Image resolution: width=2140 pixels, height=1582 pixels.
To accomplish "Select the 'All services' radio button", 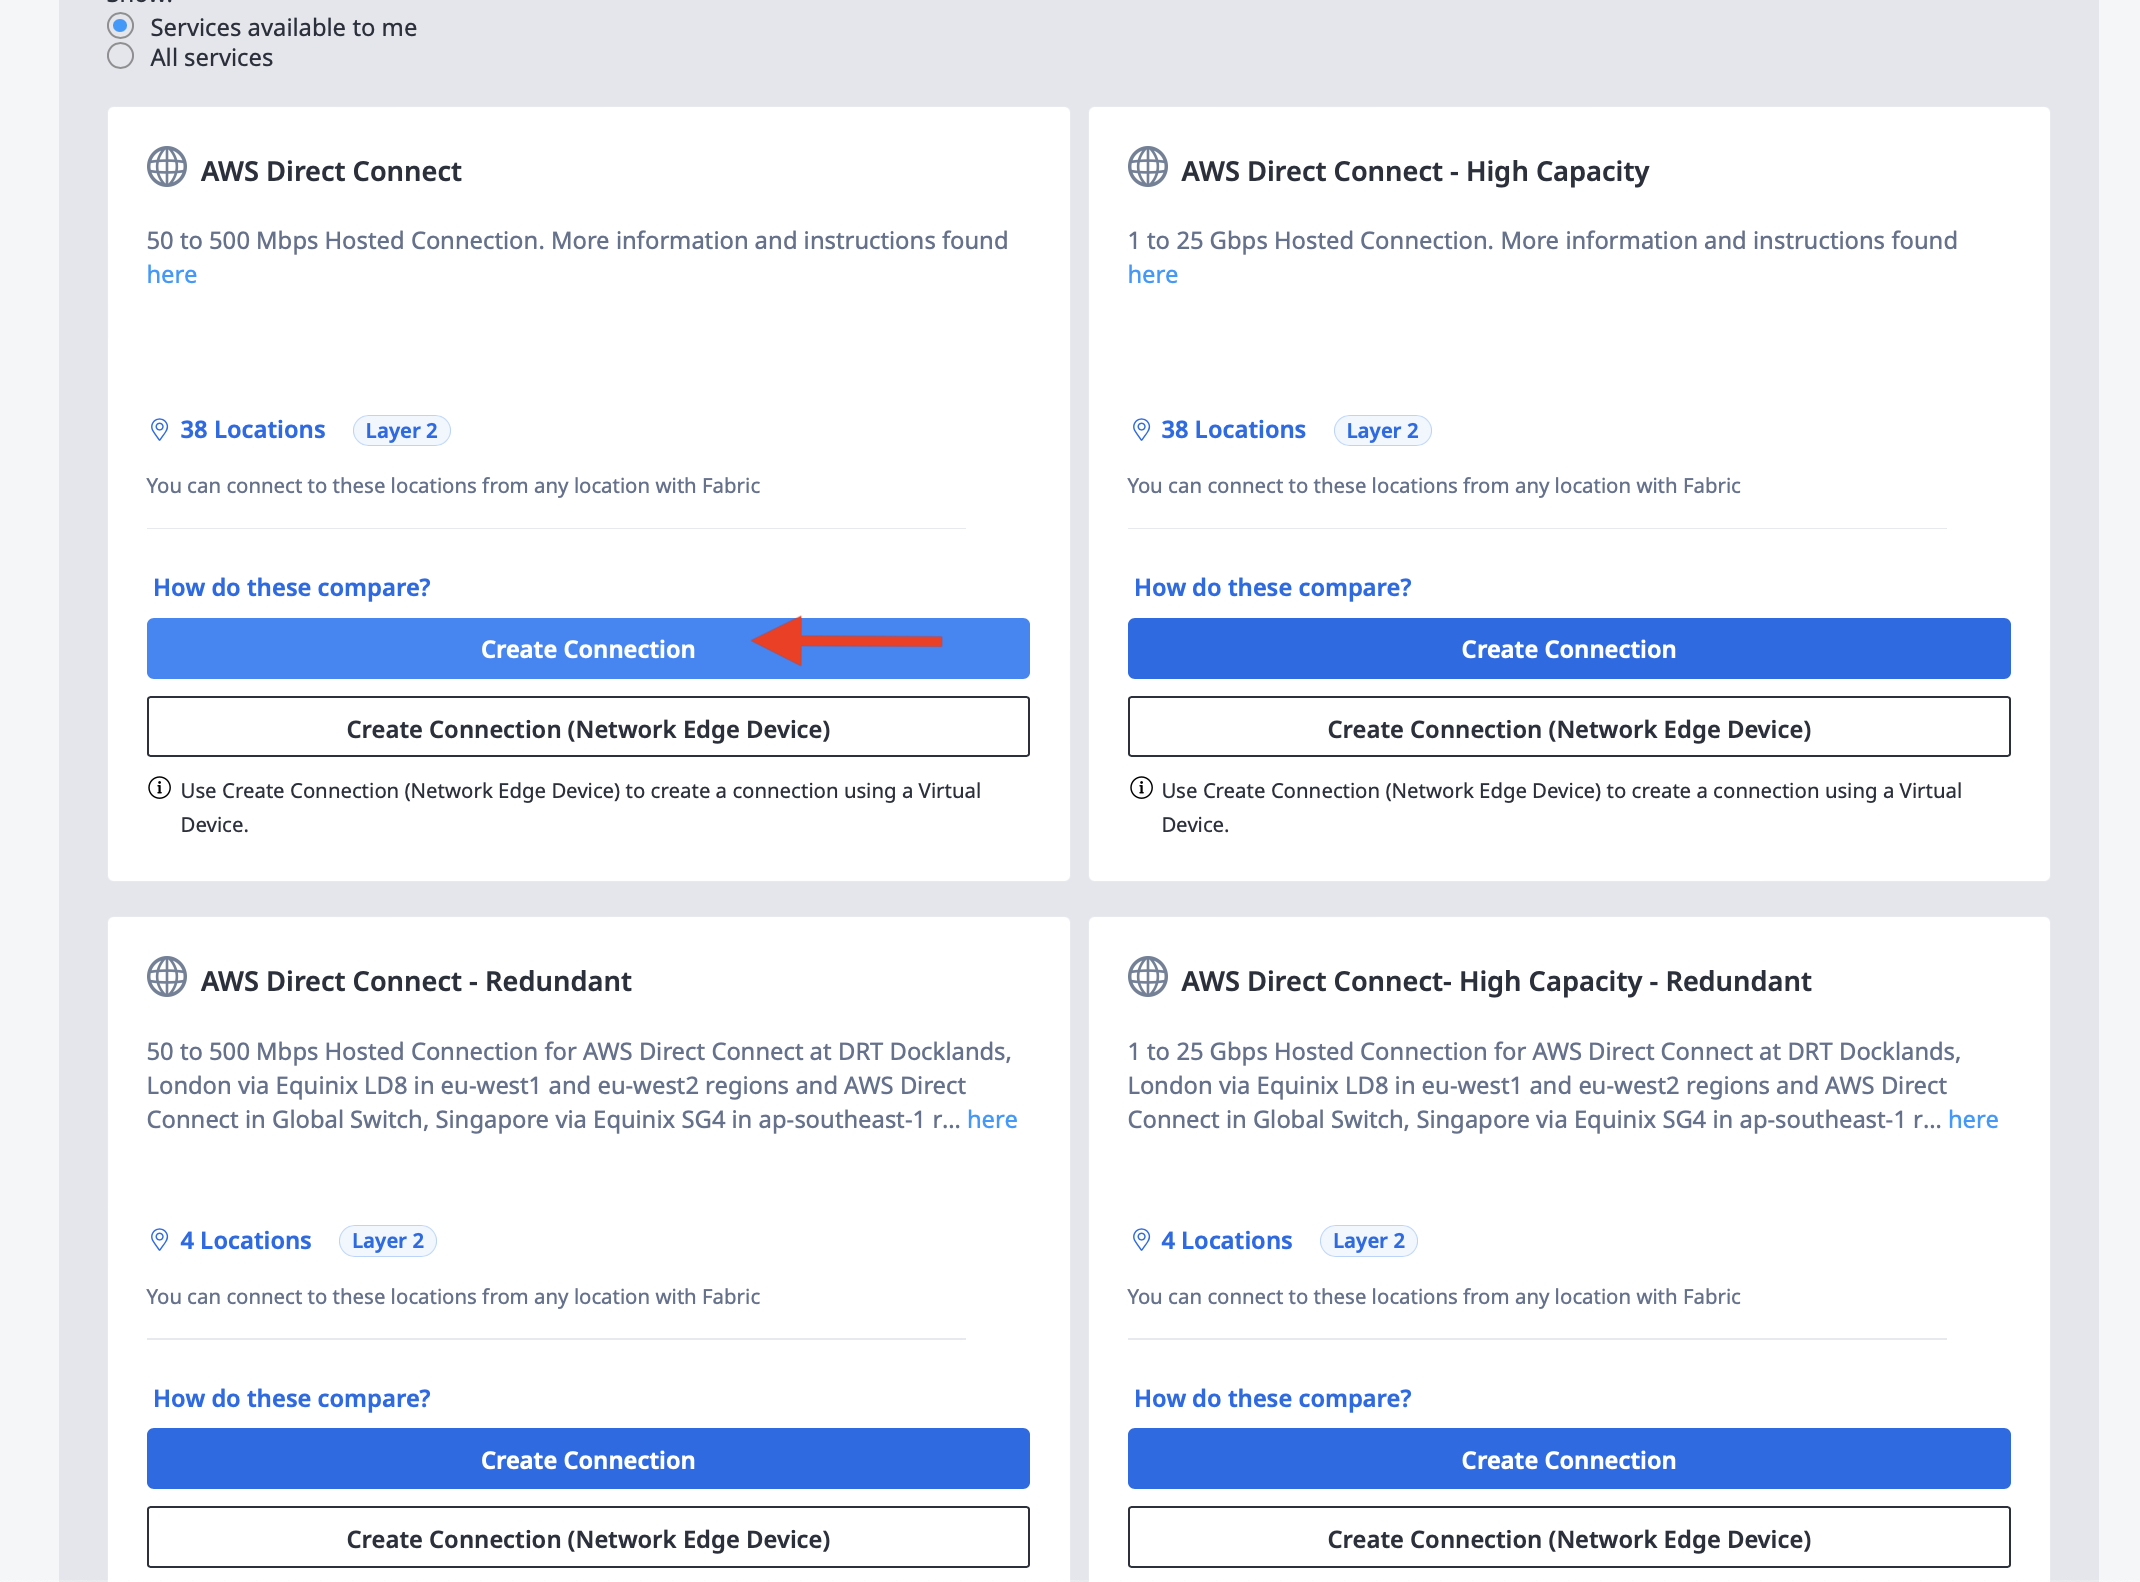I will (x=120, y=56).
